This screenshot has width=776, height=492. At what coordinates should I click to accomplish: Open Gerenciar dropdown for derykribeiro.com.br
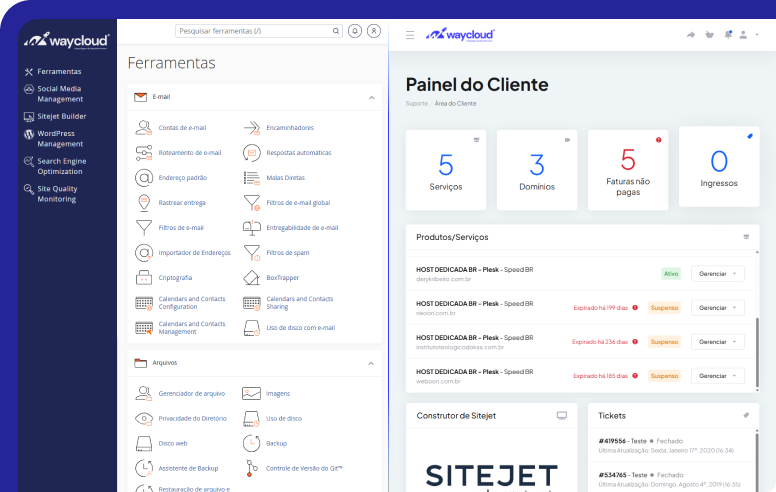(718, 274)
